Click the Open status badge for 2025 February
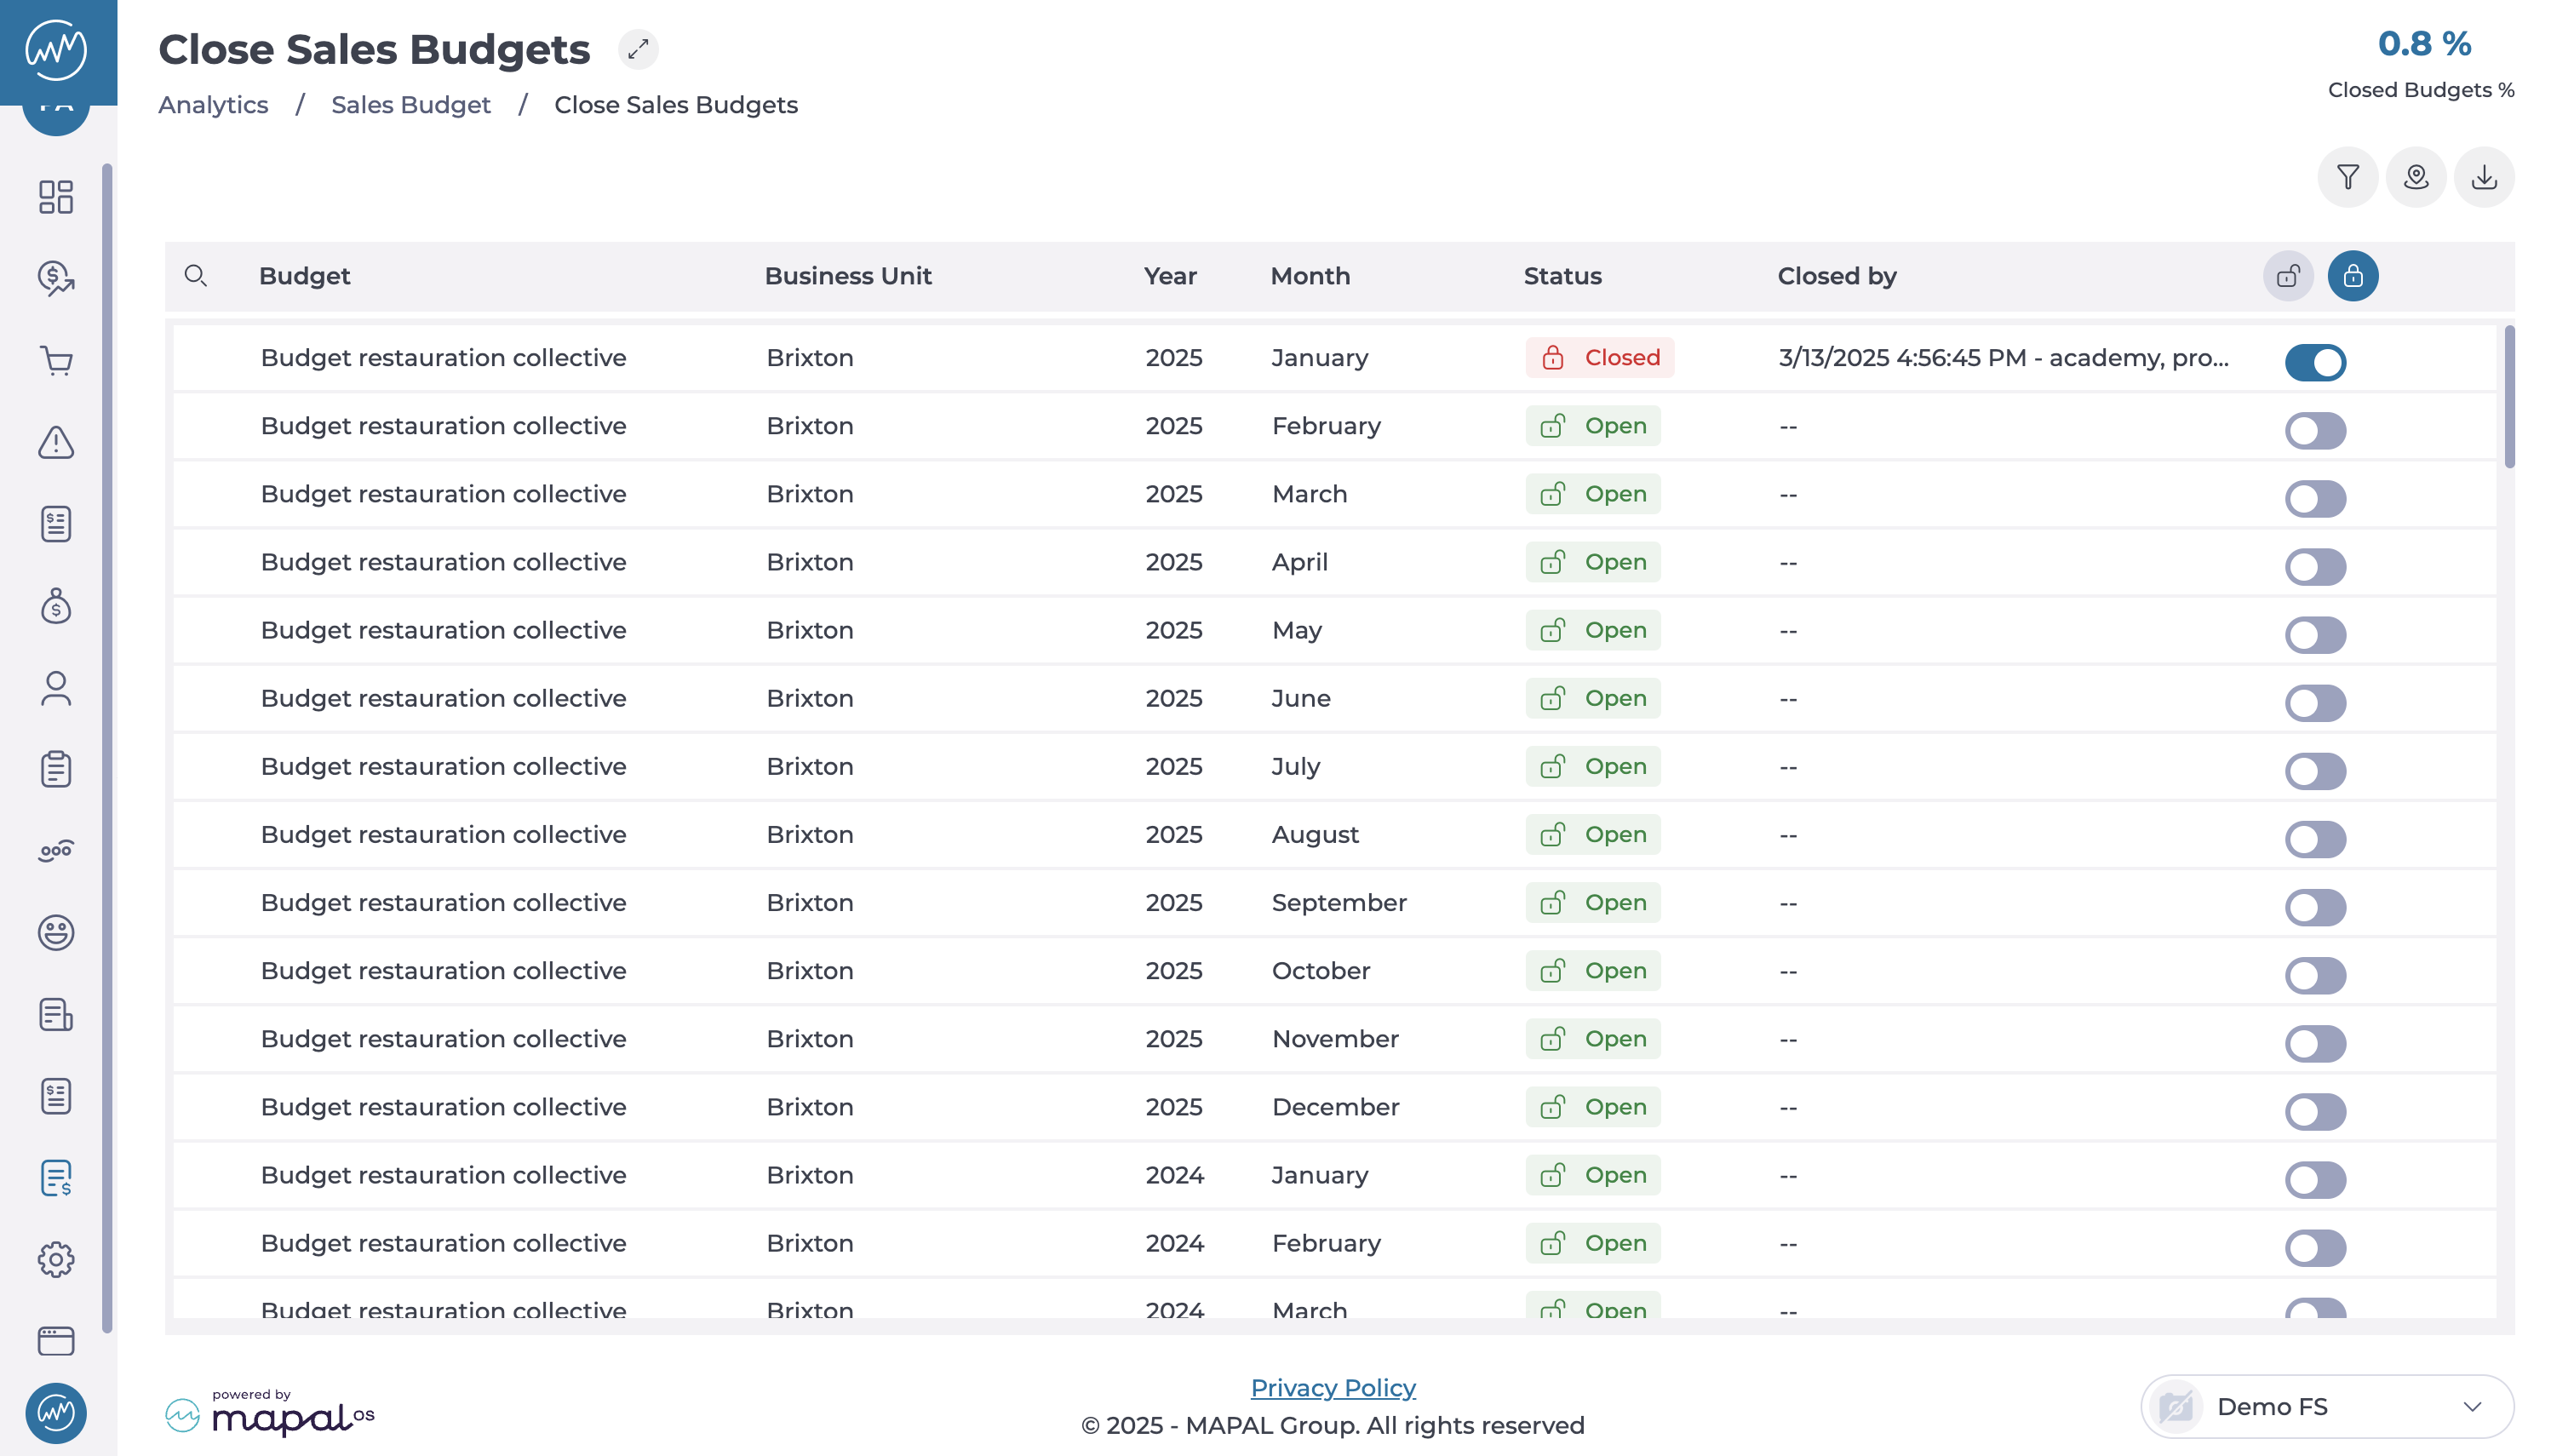 [1592, 426]
